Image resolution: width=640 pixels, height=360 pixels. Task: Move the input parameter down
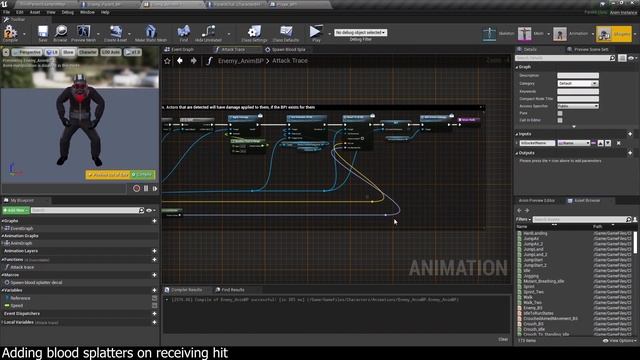point(608,143)
